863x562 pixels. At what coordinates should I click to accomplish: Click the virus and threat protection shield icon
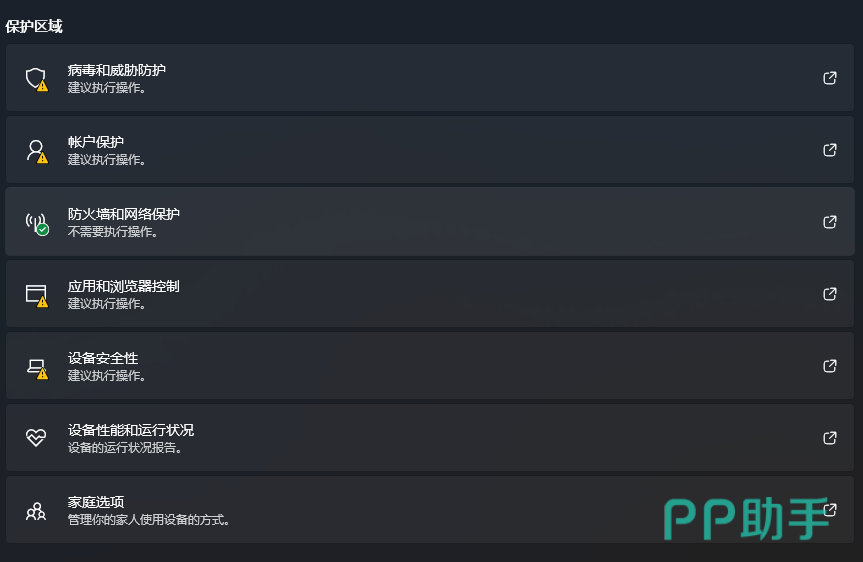[36, 78]
